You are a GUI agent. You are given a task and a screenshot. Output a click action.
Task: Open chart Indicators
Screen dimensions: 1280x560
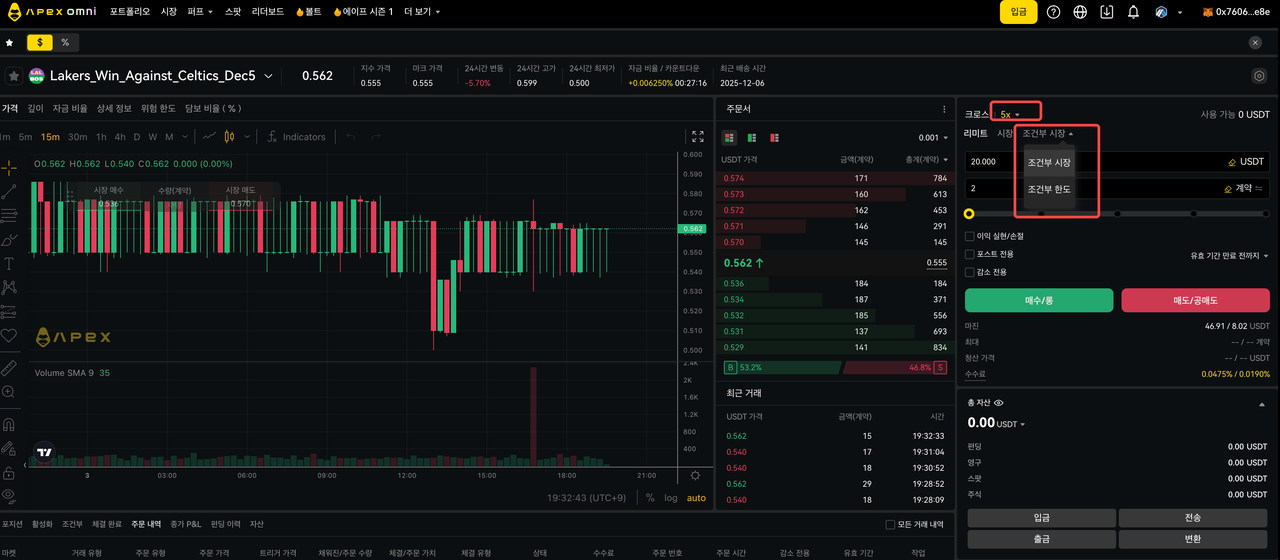296,137
